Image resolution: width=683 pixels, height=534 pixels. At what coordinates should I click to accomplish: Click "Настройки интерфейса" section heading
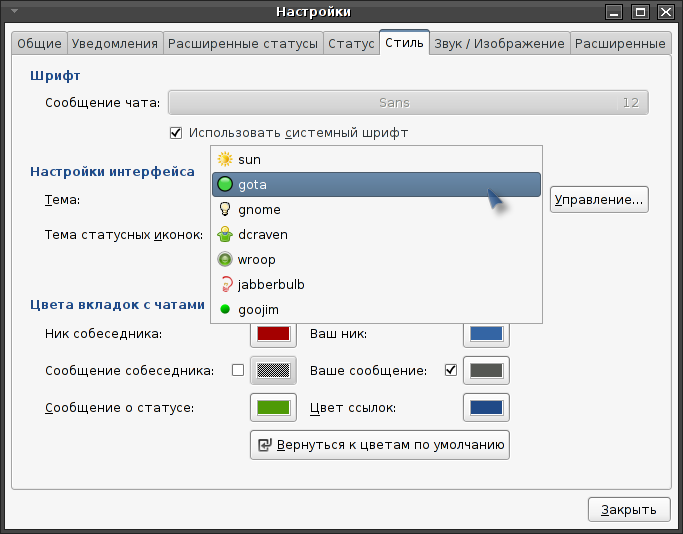(112, 172)
